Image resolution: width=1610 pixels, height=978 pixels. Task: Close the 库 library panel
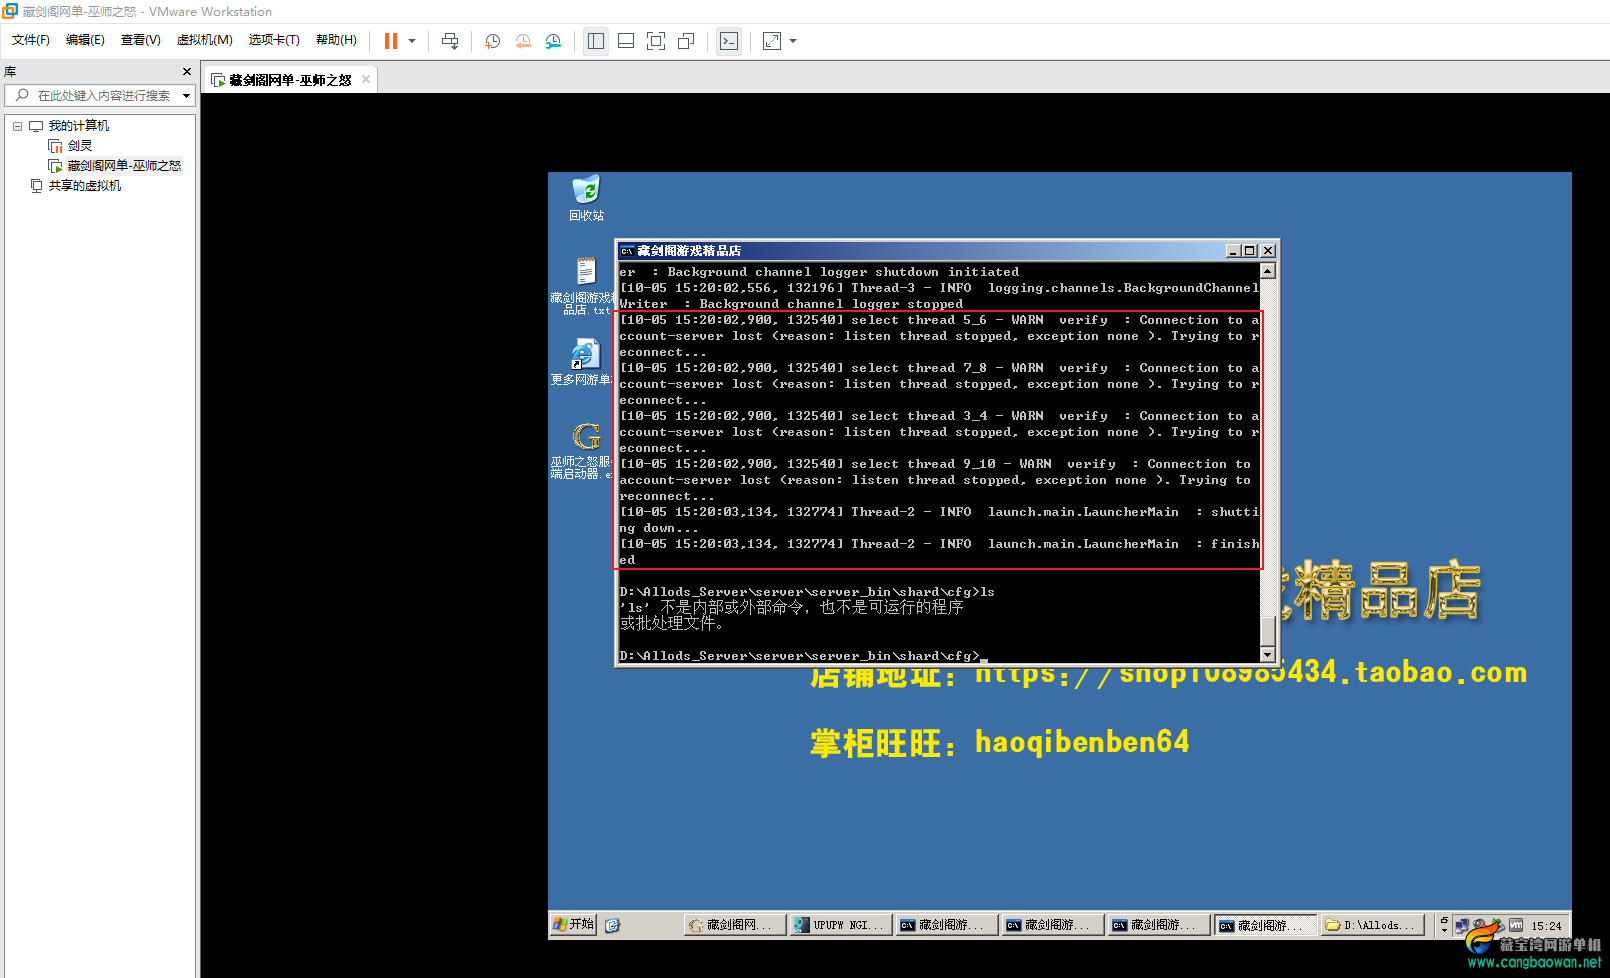click(x=187, y=72)
